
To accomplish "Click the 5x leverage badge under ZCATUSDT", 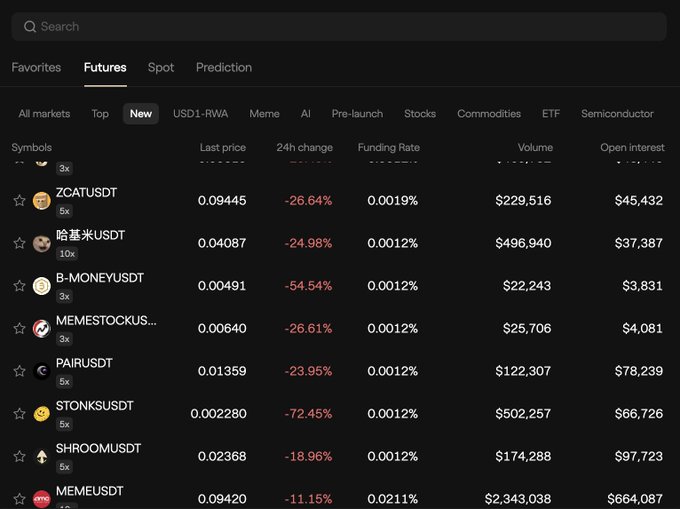I will [64, 211].
